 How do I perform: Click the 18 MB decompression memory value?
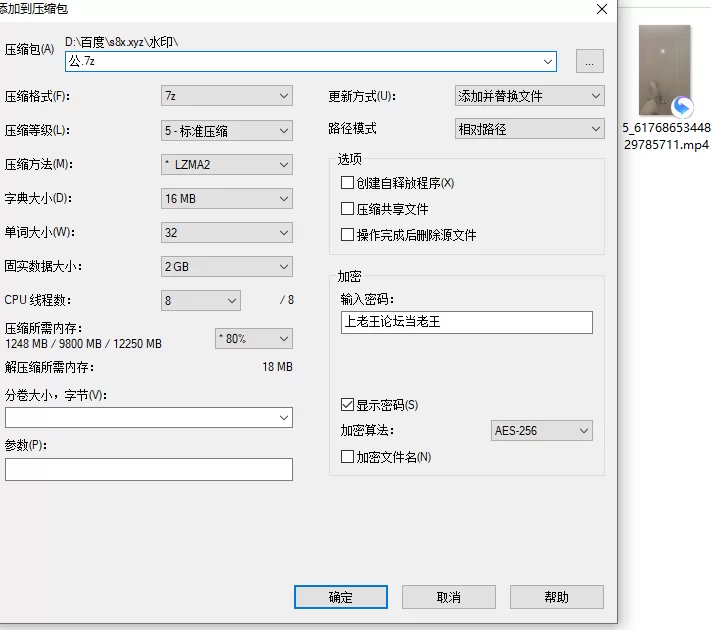[278, 366]
